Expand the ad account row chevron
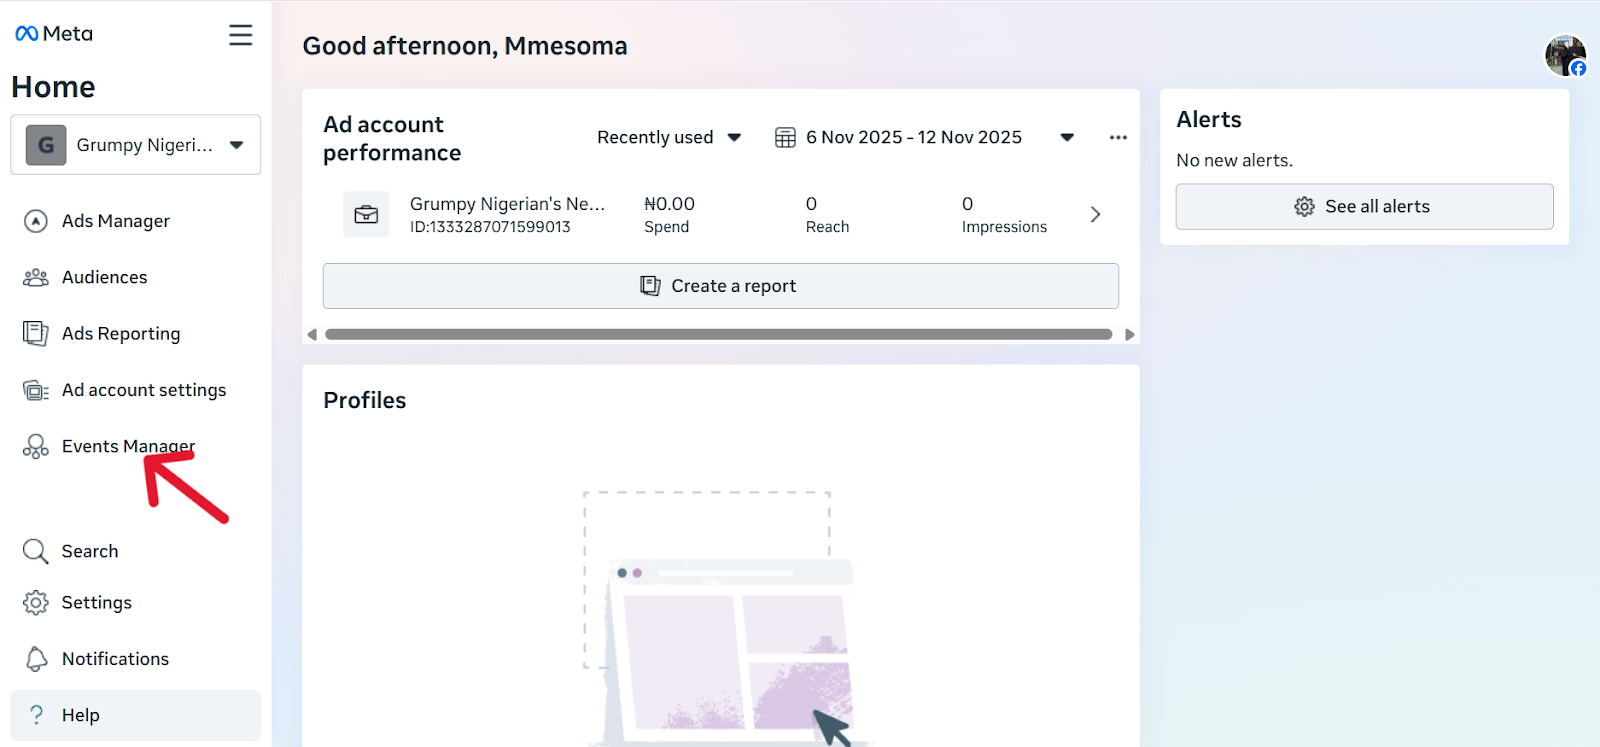Image resolution: width=1600 pixels, height=747 pixels. 1095,214
